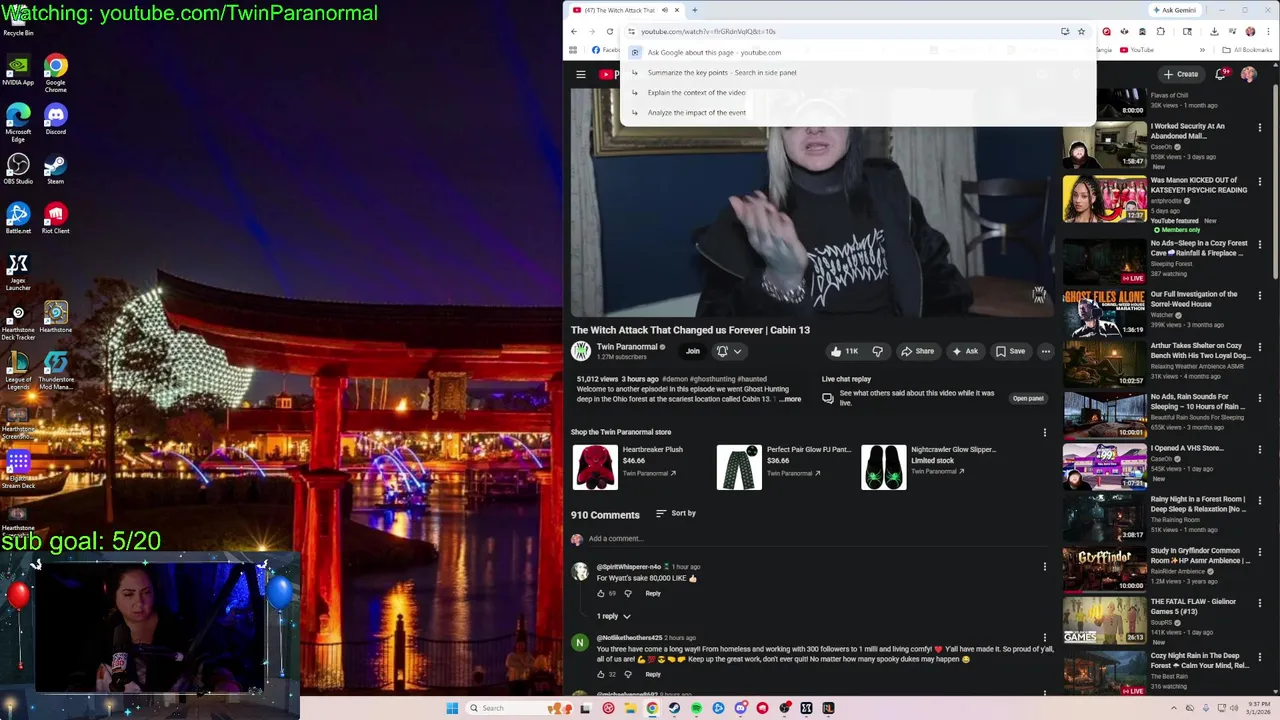Select 'Ask Google about this page' suggestion
The width and height of the screenshot is (1280, 720).
click(857, 52)
